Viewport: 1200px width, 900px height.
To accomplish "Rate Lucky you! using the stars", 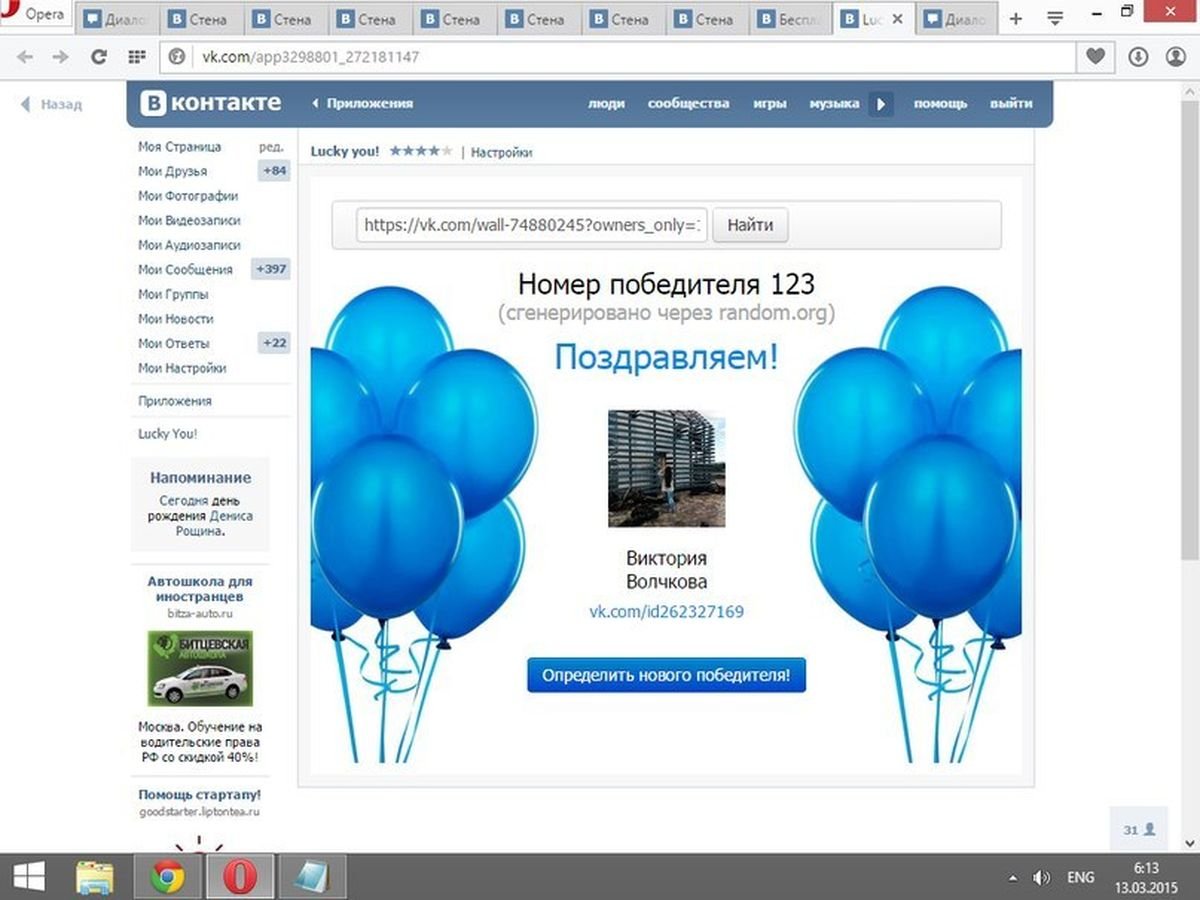I will coord(421,150).
